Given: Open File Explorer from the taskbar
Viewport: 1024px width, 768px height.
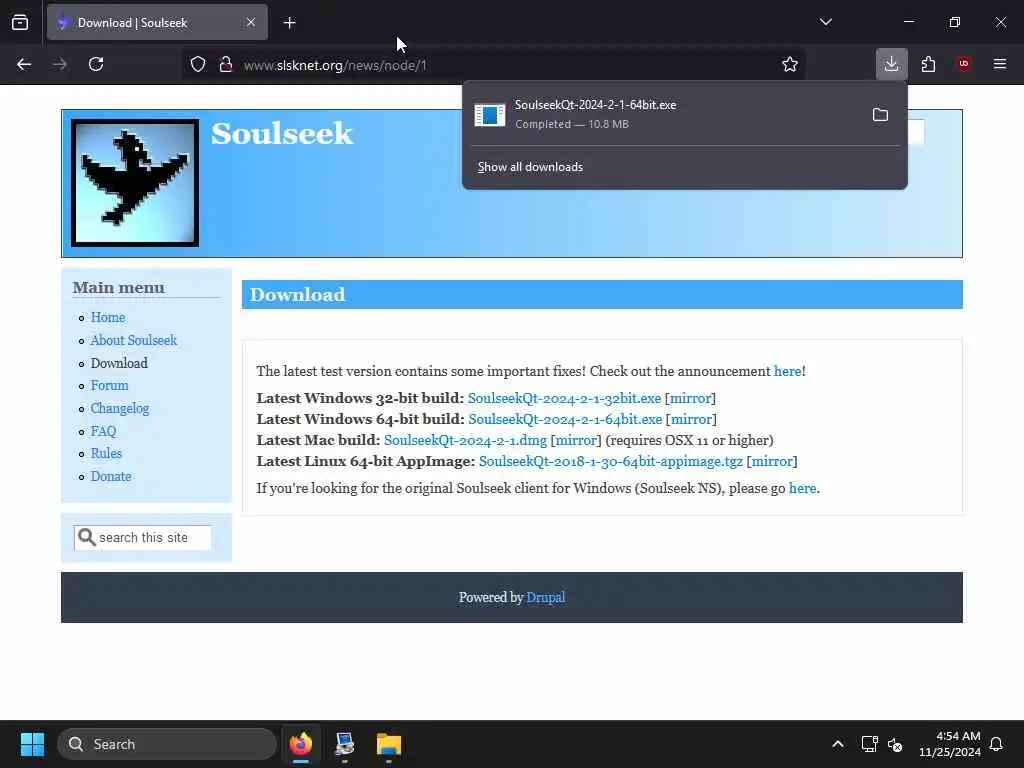Looking at the screenshot, I should point(389,744).
